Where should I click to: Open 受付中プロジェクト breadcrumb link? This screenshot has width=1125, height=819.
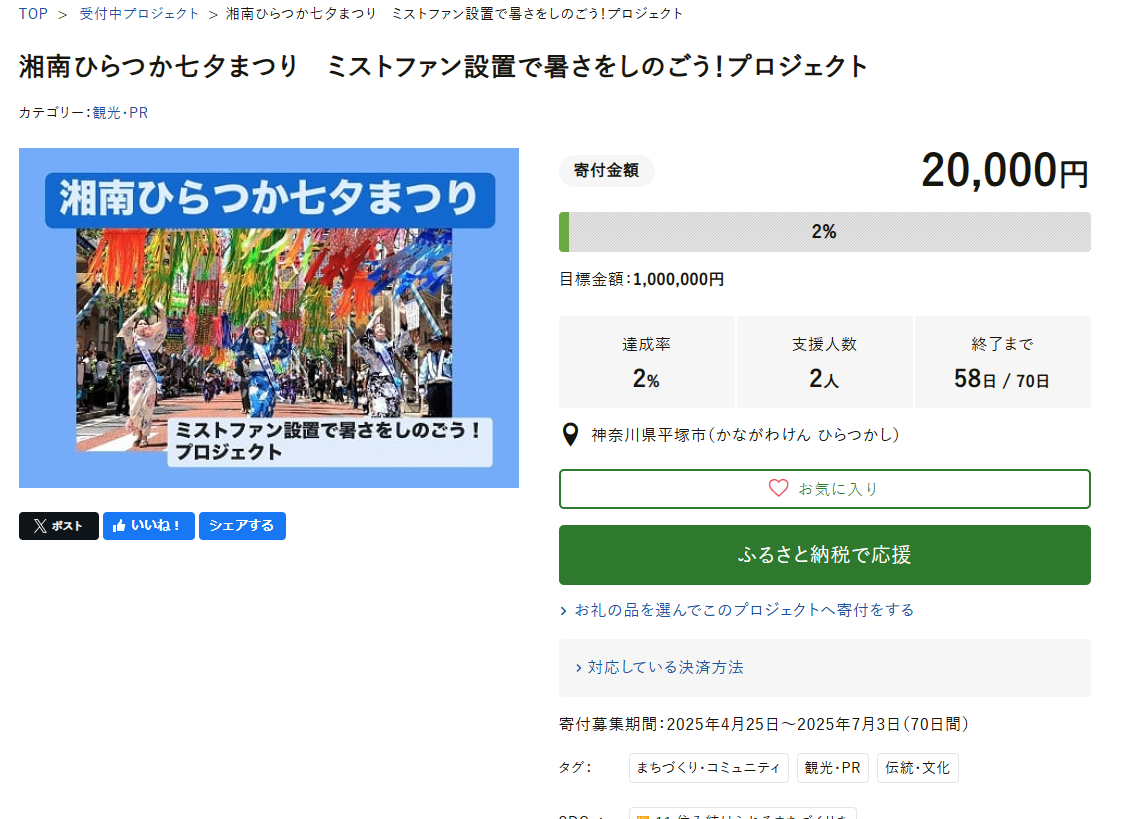[140, 14]
